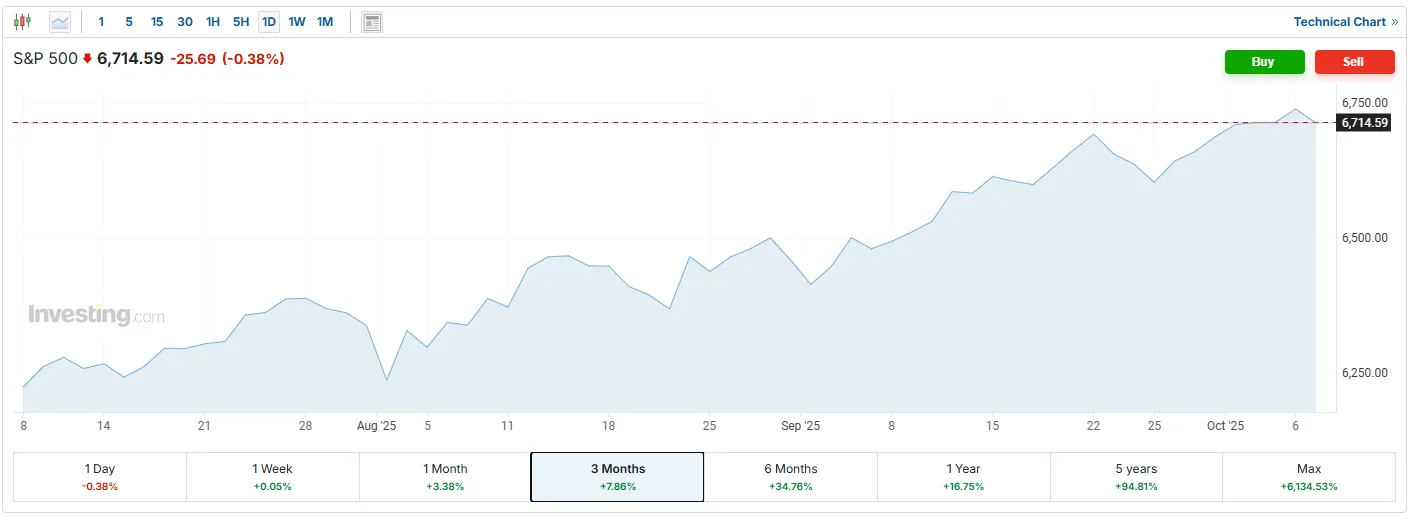Image resolution: width=1415 pixels, height=519 pixels.
Task: Switch to the 5 years range tab
Action: (x=1136, y=476)
